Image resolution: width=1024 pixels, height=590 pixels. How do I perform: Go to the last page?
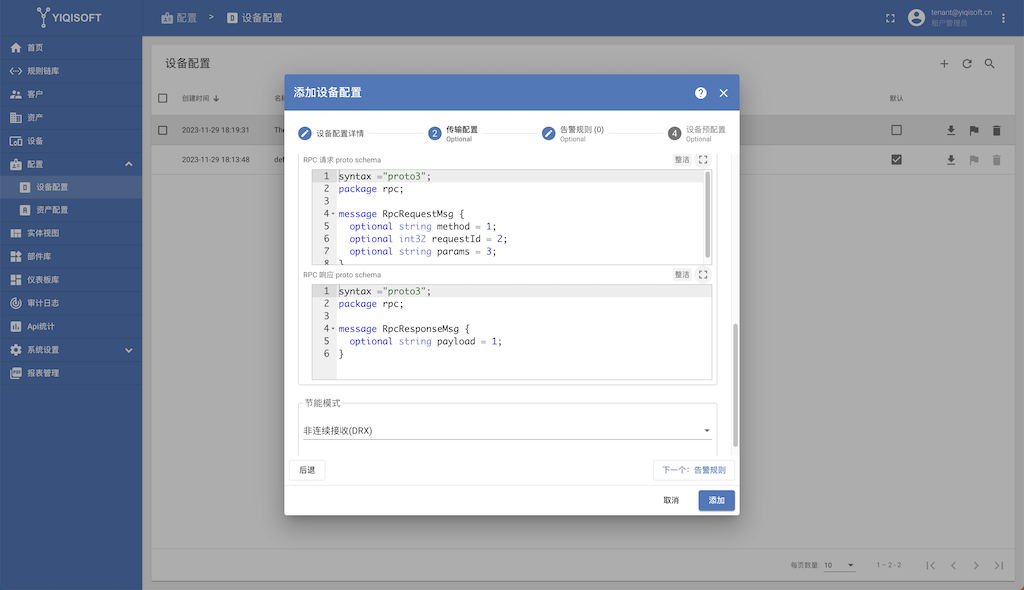click(x=999, y=565)
